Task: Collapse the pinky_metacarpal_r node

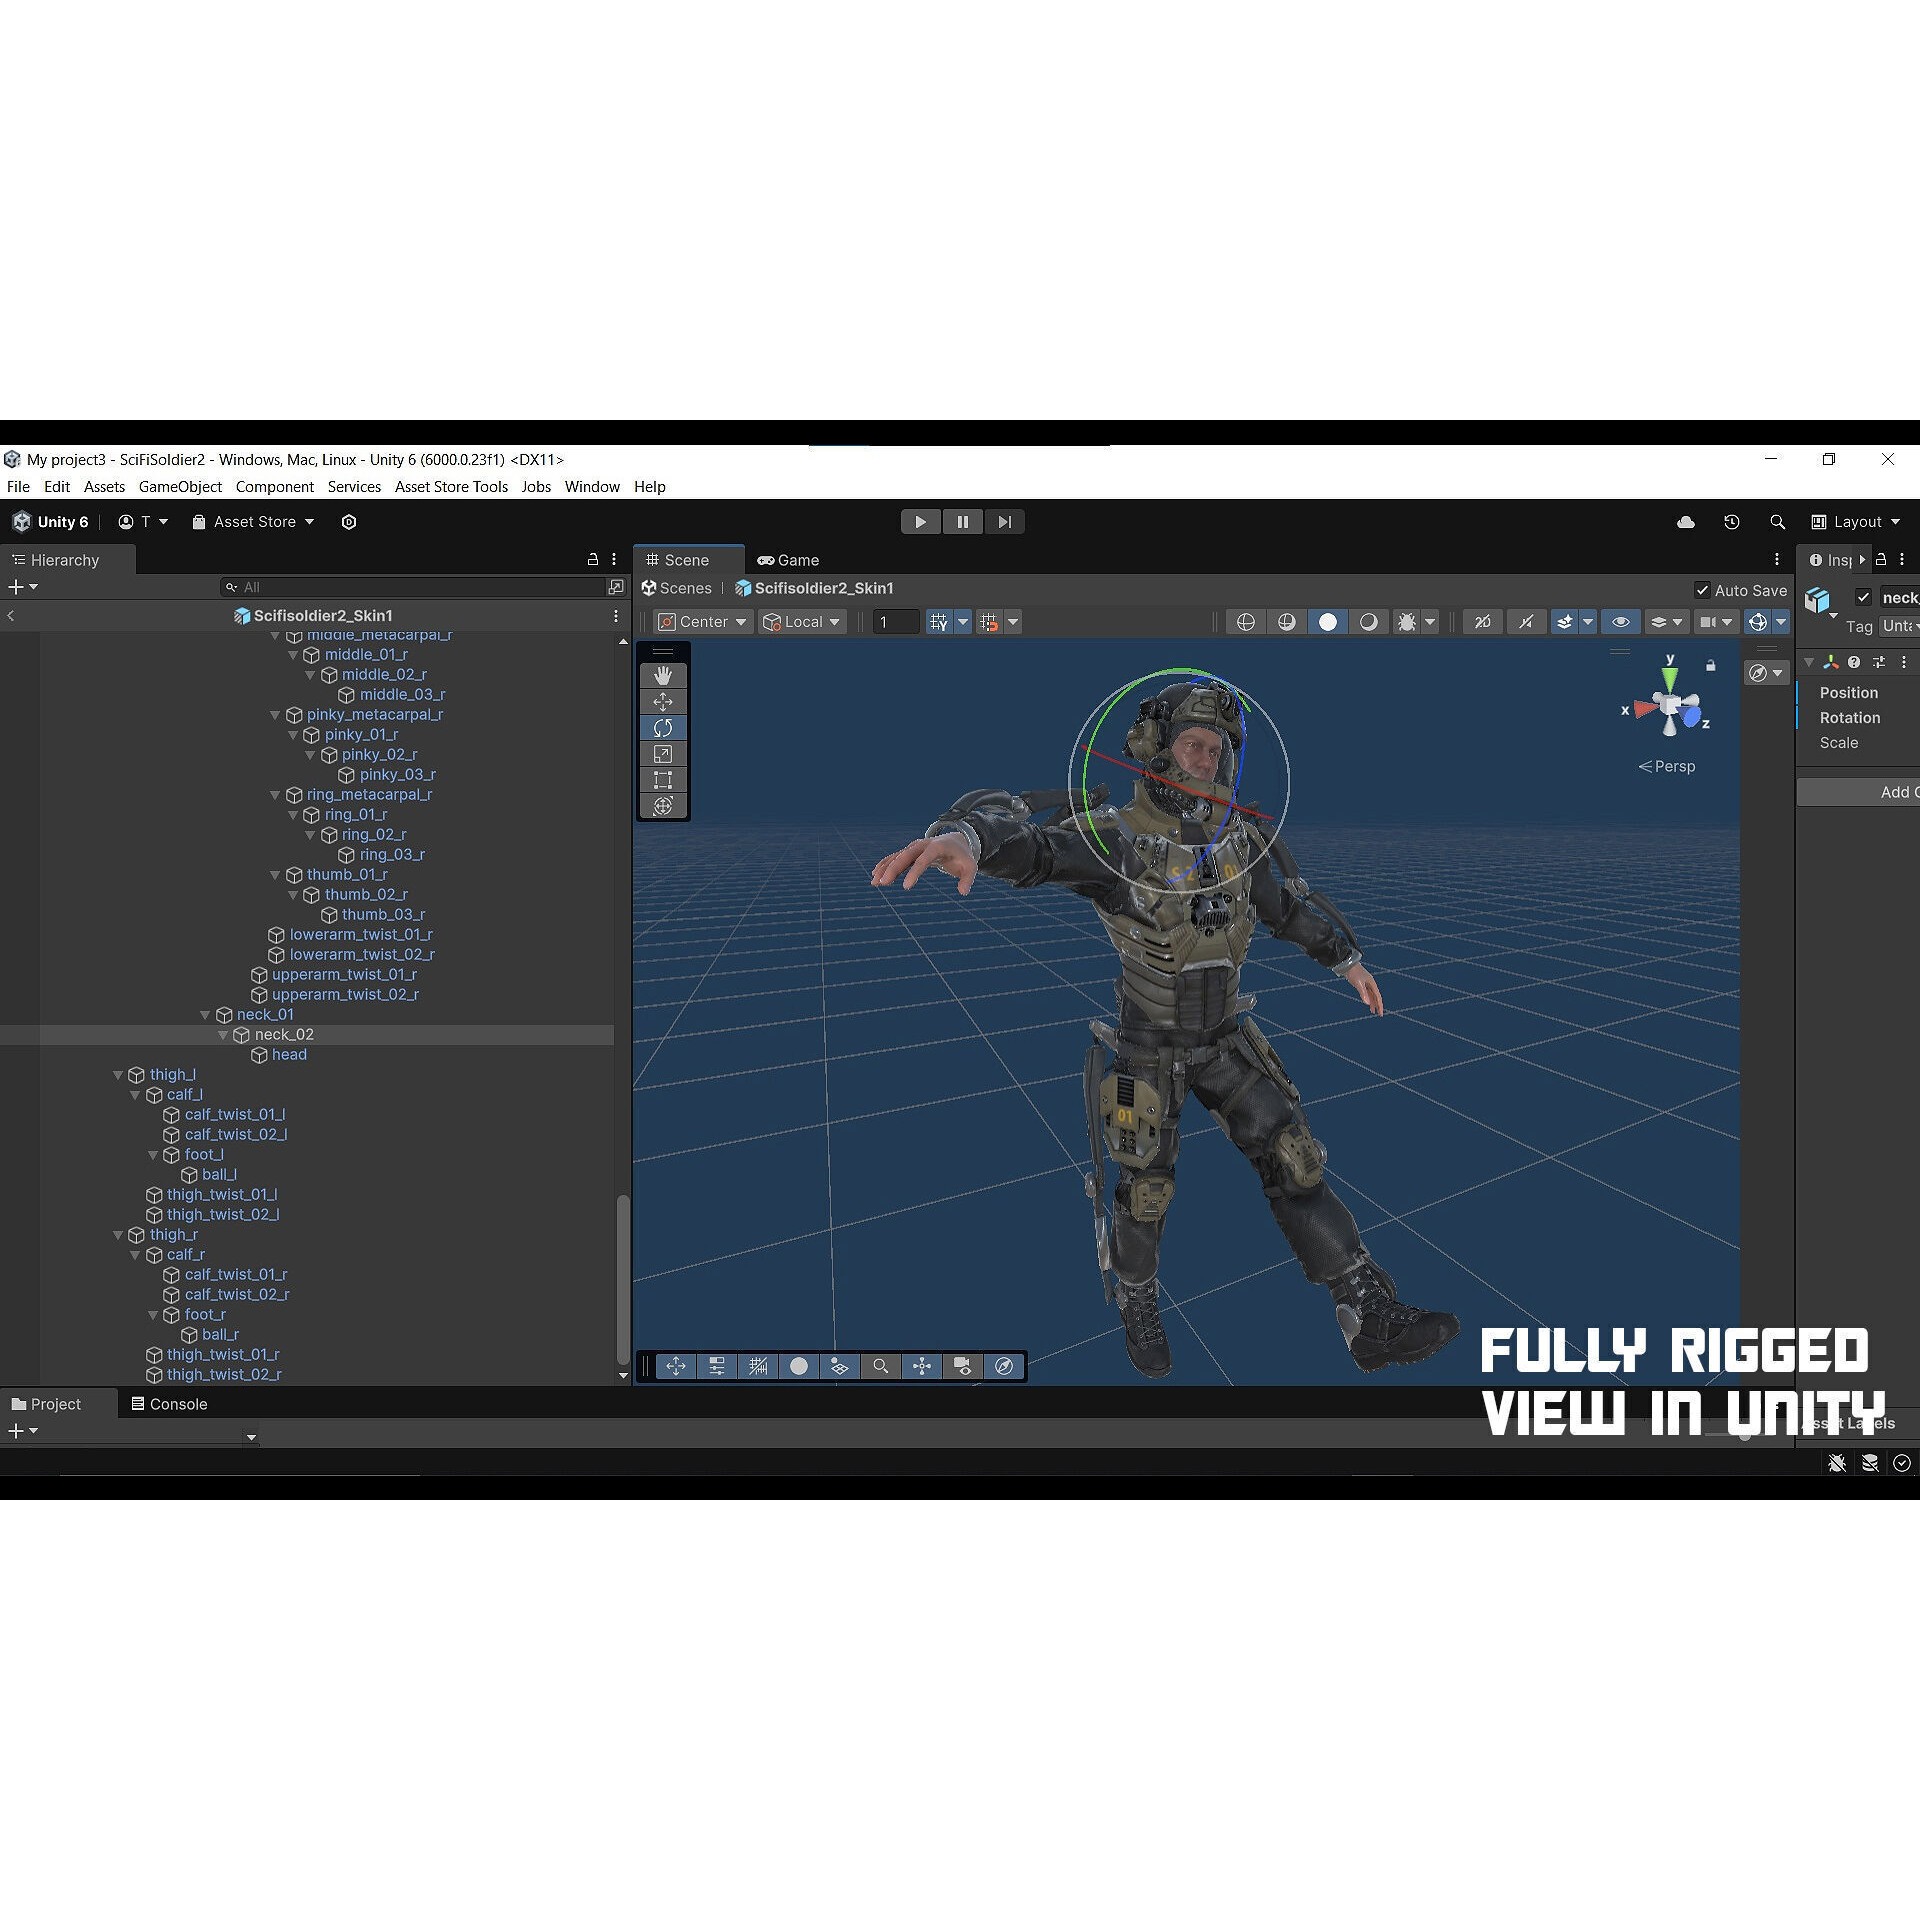Action: 275,715
